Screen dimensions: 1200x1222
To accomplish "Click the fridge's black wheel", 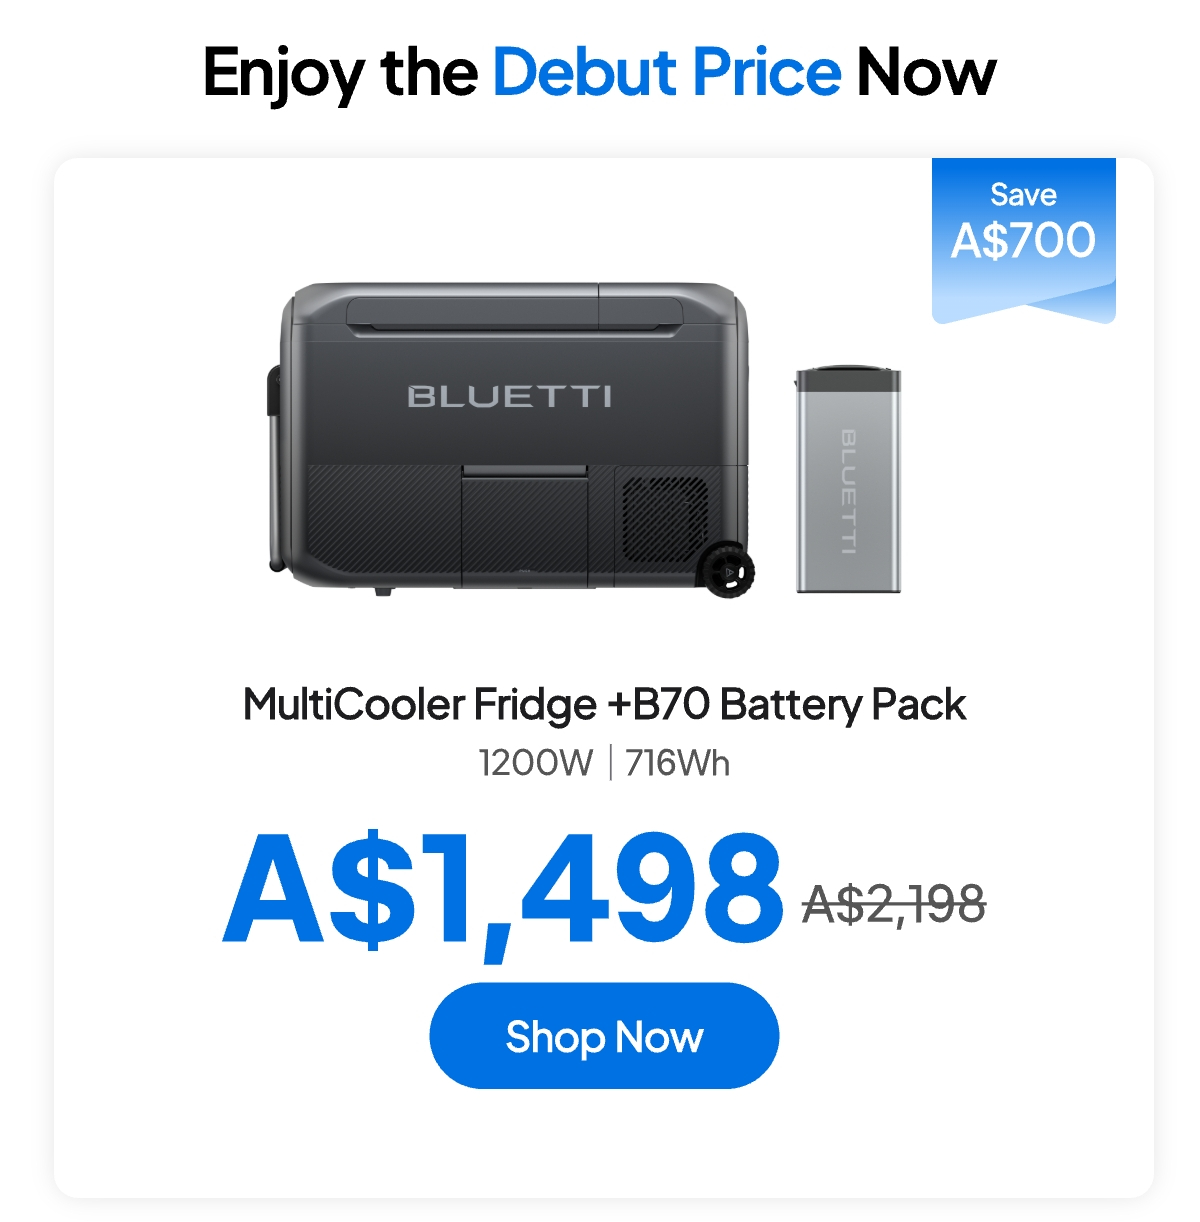I will pyautogui.click(x=727, y=572).
